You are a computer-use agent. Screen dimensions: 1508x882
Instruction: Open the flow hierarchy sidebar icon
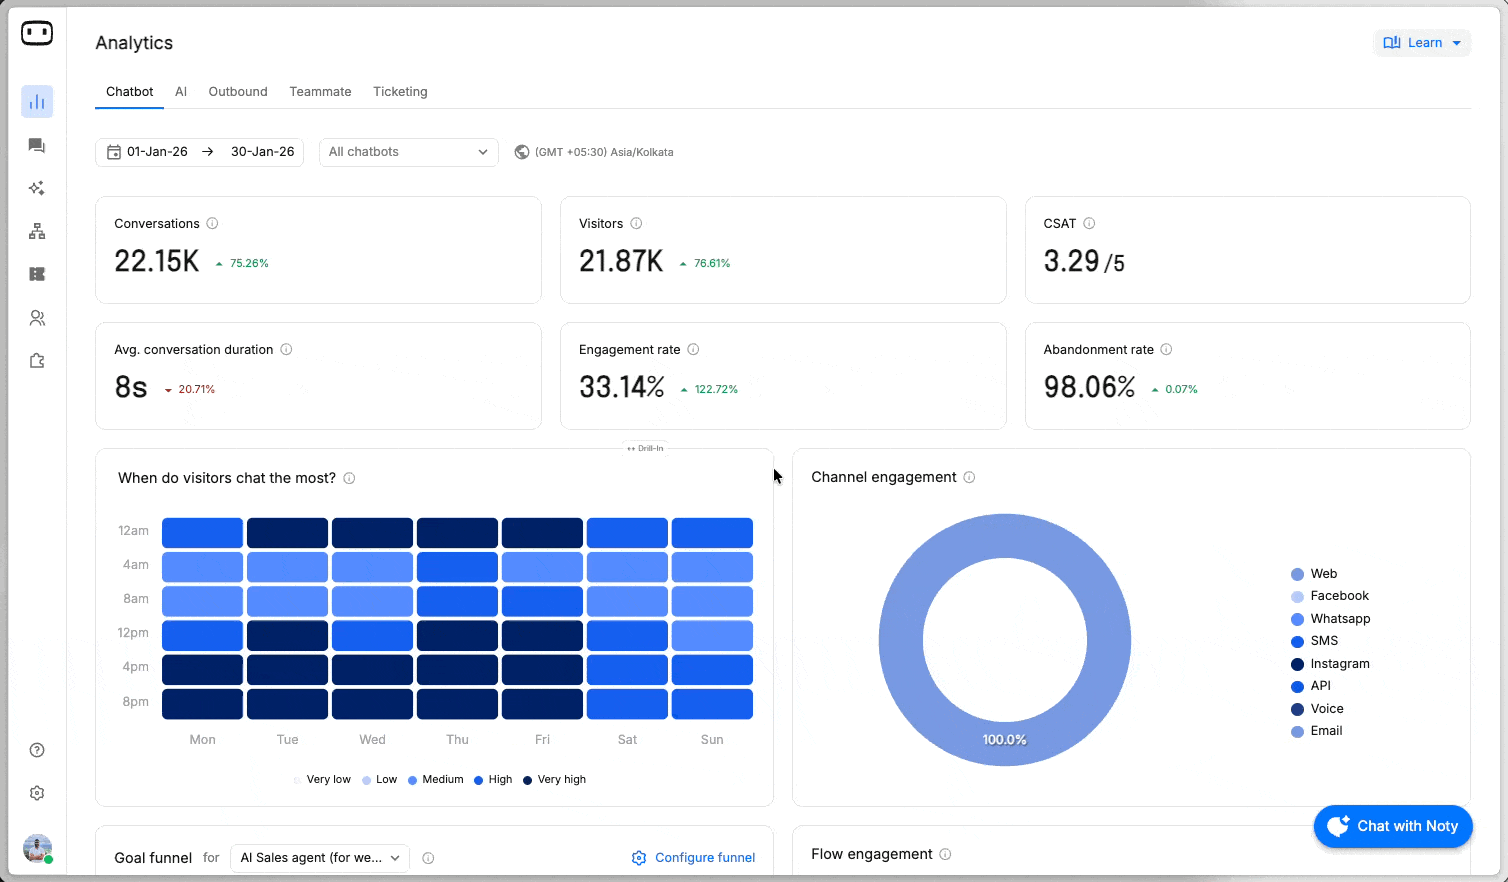point(37,232)
